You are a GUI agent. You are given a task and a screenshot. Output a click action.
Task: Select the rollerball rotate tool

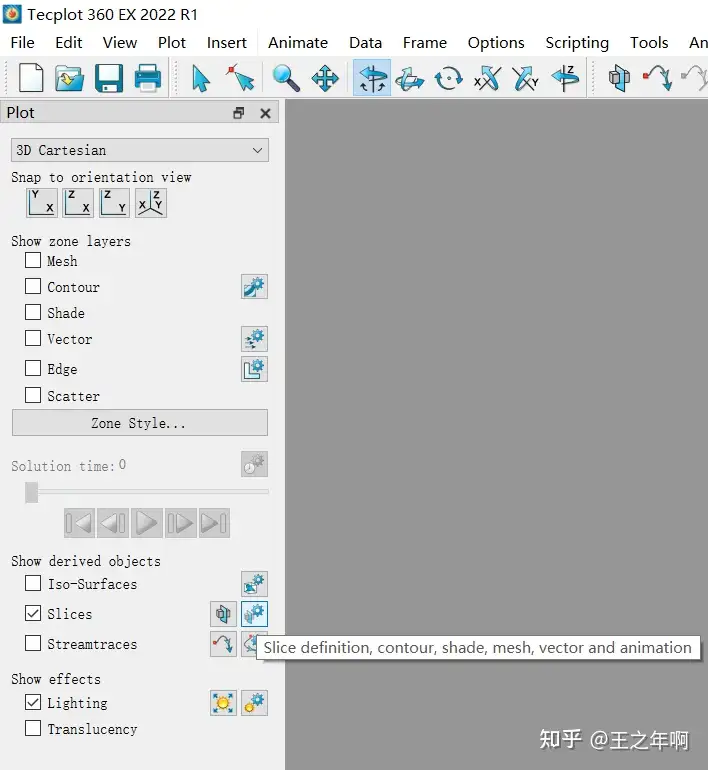[409, 79]
